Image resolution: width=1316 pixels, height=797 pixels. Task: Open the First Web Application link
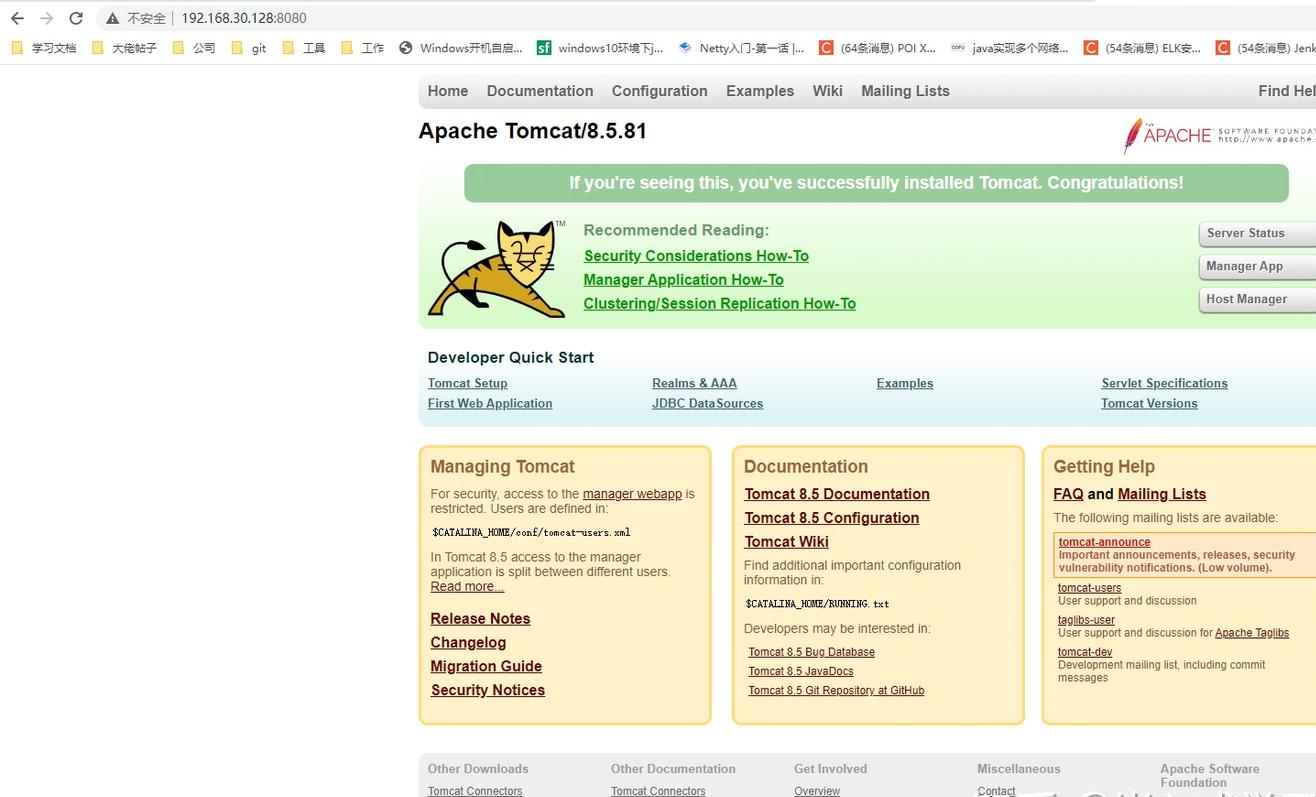pyautogui.click(x=490, y=403)
